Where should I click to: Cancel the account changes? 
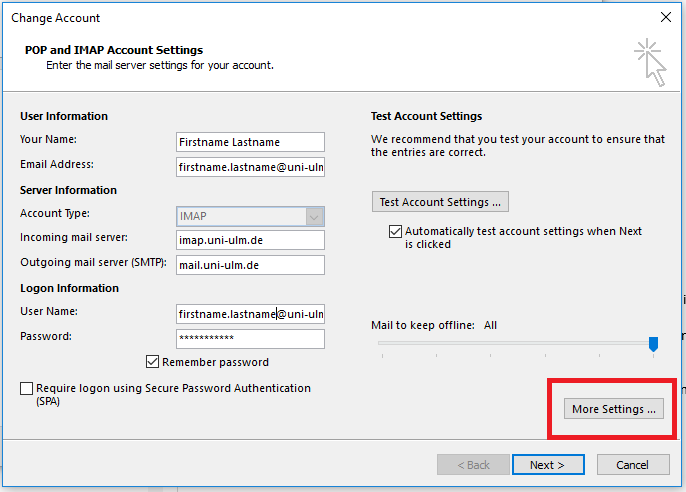(x=633, y=464)
